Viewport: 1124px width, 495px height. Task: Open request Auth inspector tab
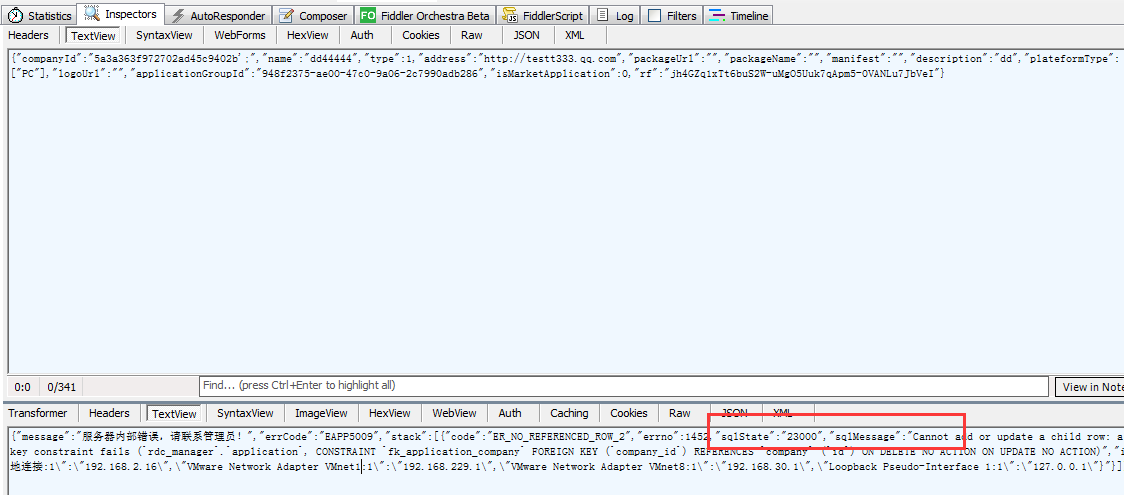362,35
